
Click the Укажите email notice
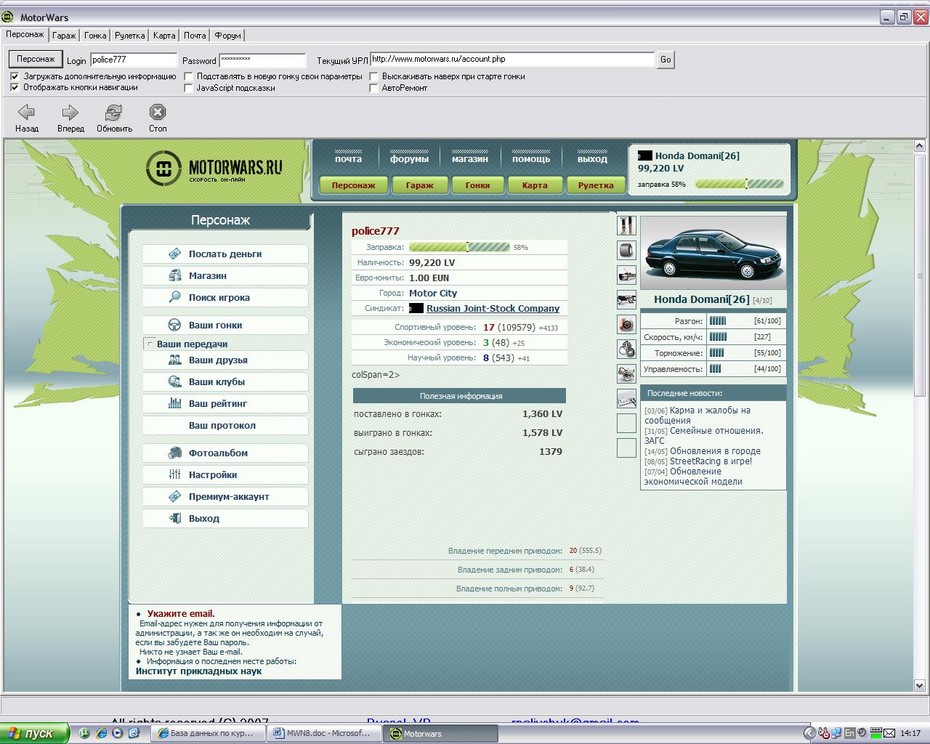pos(181,614)
